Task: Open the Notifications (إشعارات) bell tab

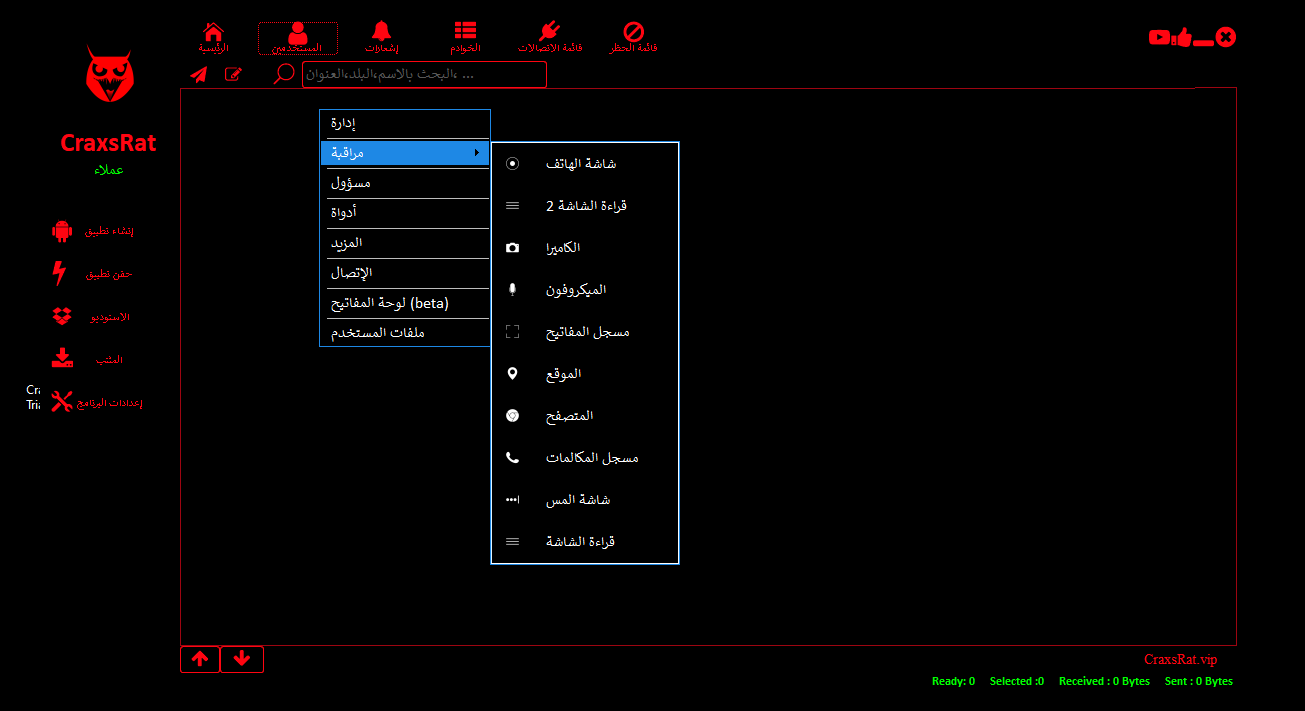Action: (x=381, y=37)
